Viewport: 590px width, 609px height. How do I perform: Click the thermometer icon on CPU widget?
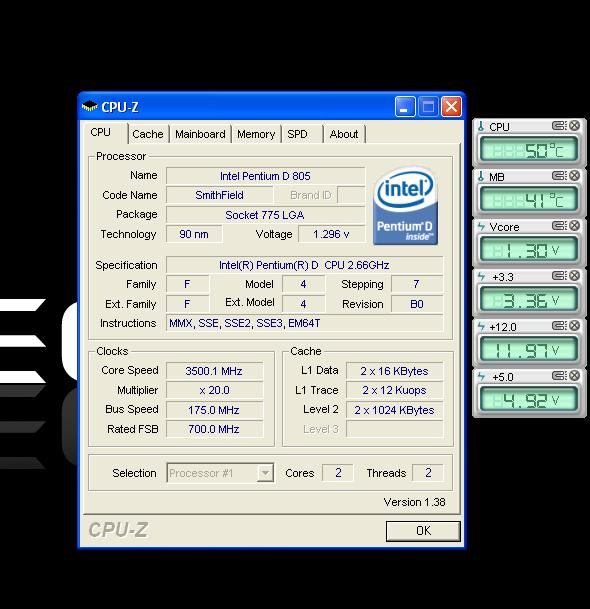(481, 126)
